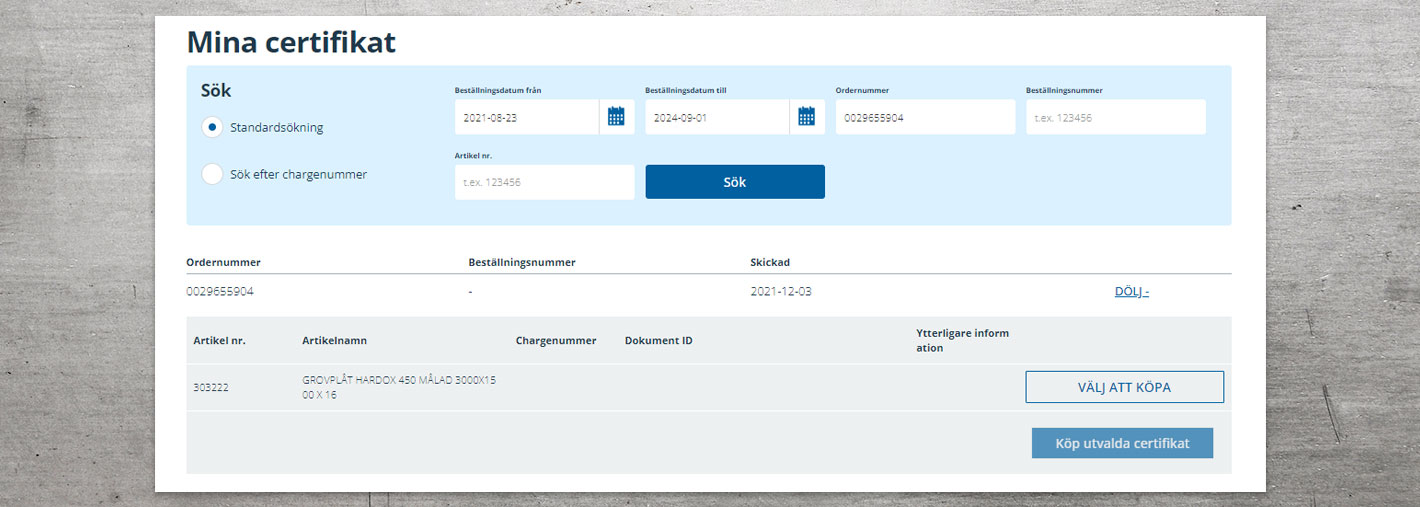Select the Standardsökning radio button
The width and height of the screenshot is (1420, 507).
(x=212, y=128)
